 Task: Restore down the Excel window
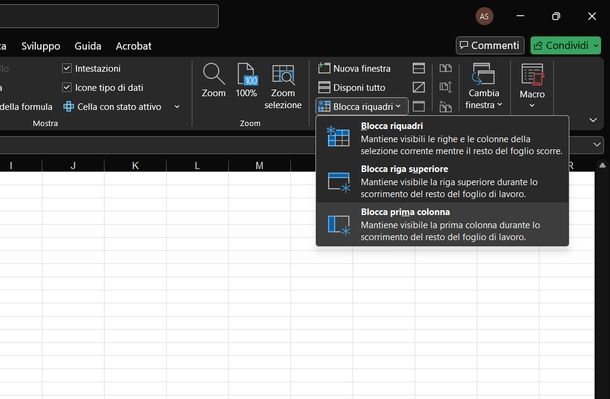tap(556, 16)
